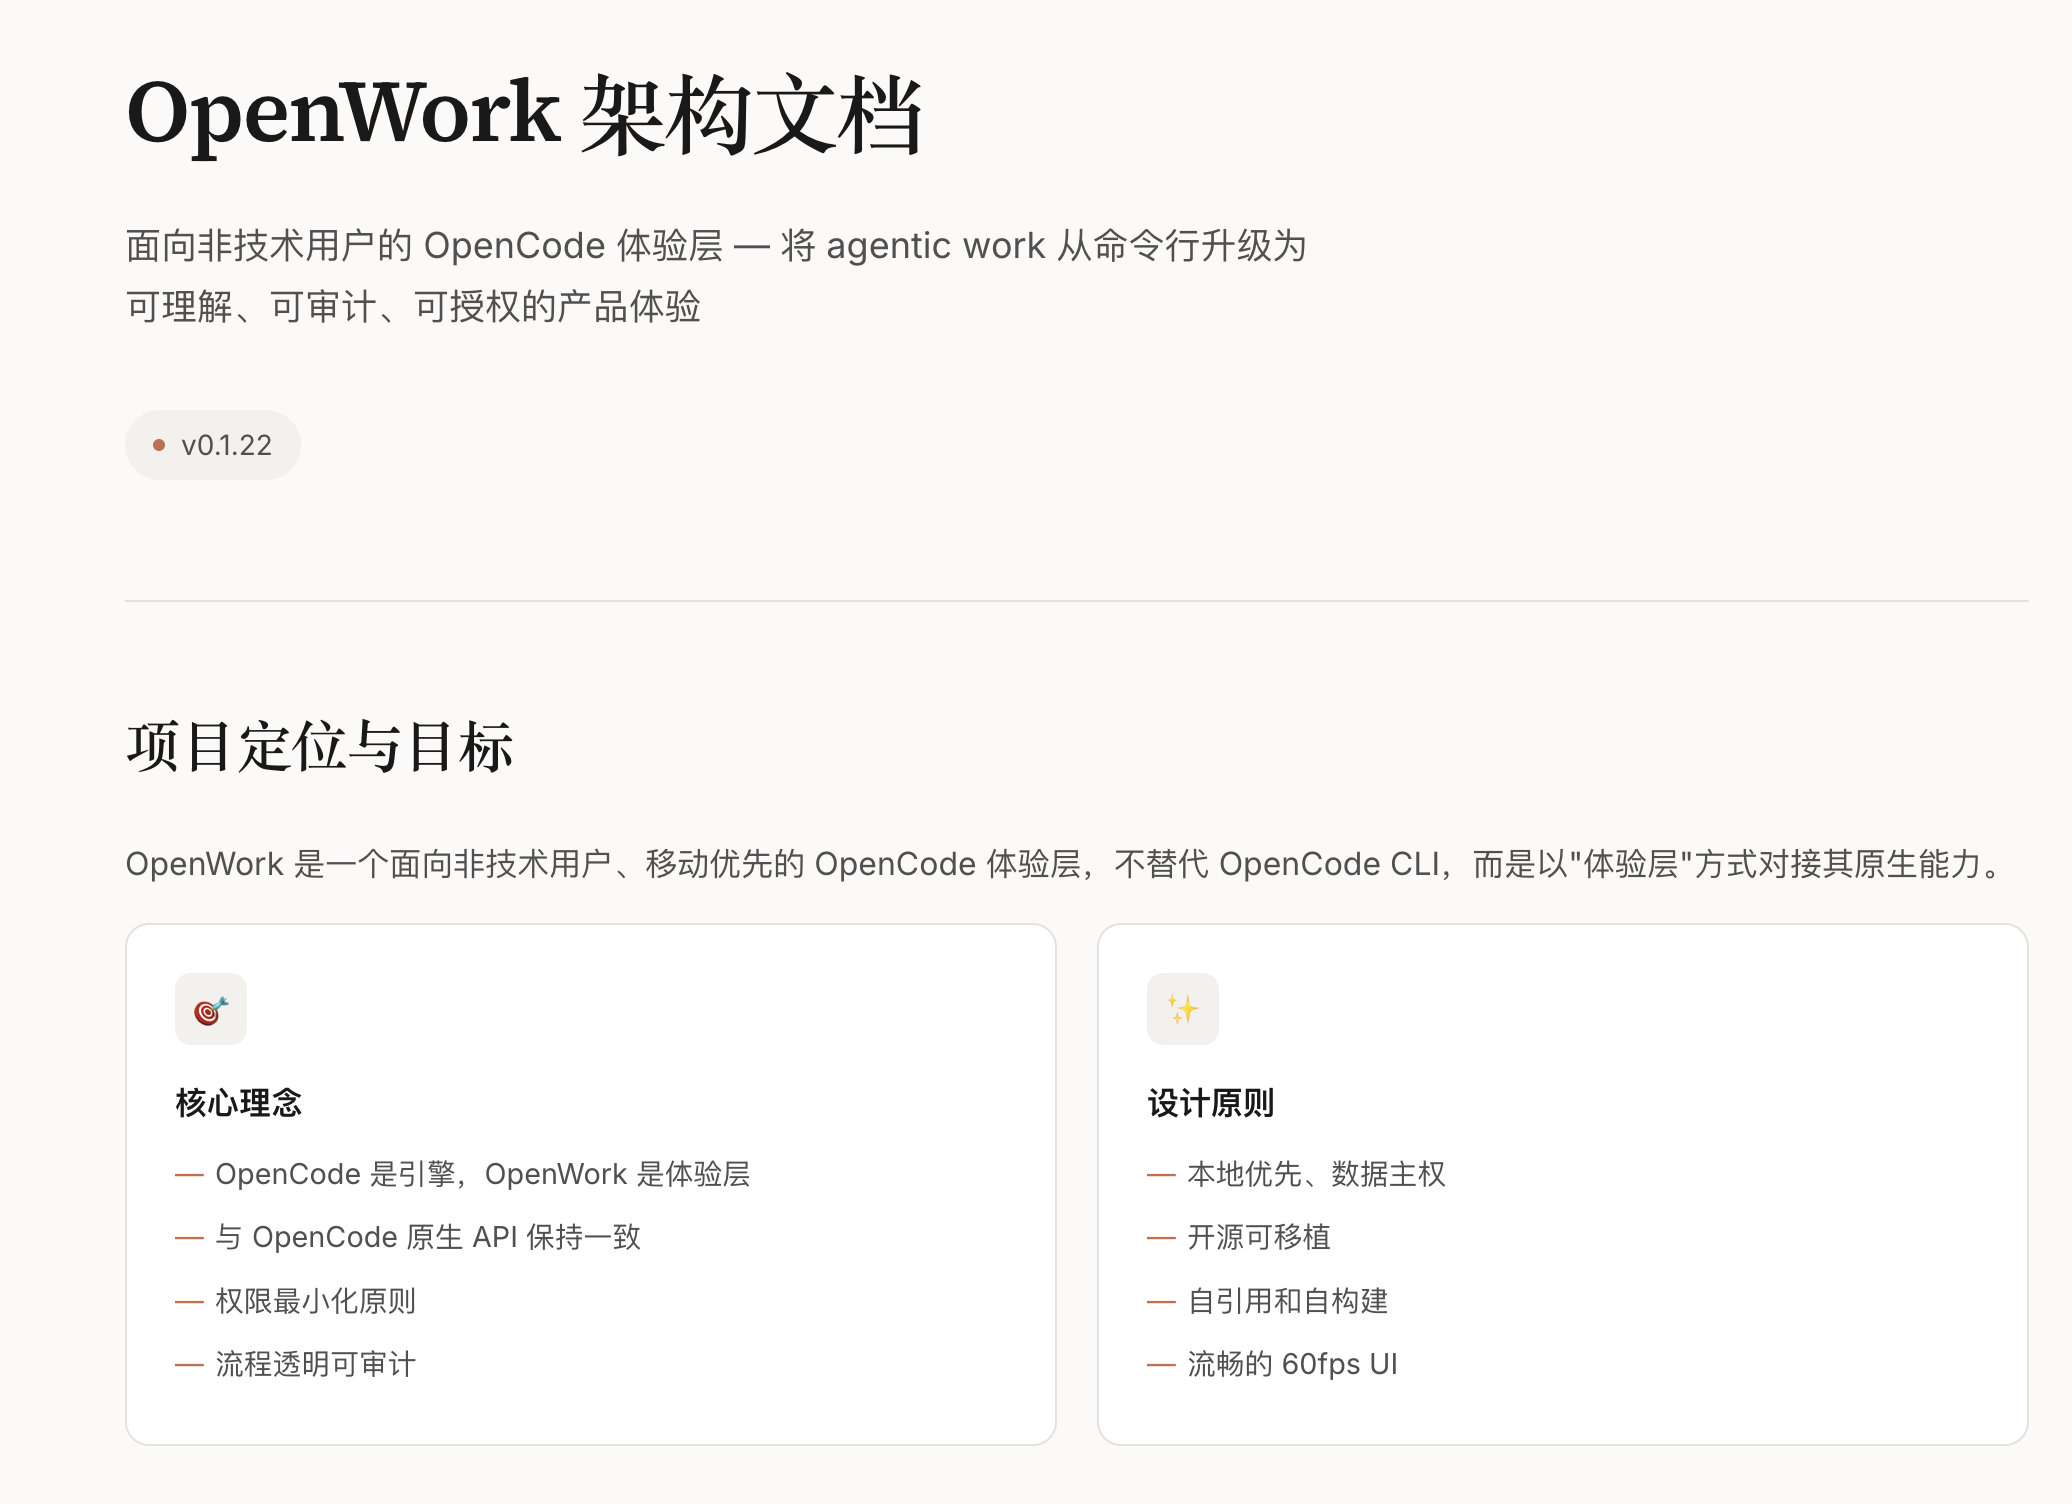Select the 权限最小化原则 list item
2072x1504 pixels.
pyautogui.click(x=315, y=1301)
